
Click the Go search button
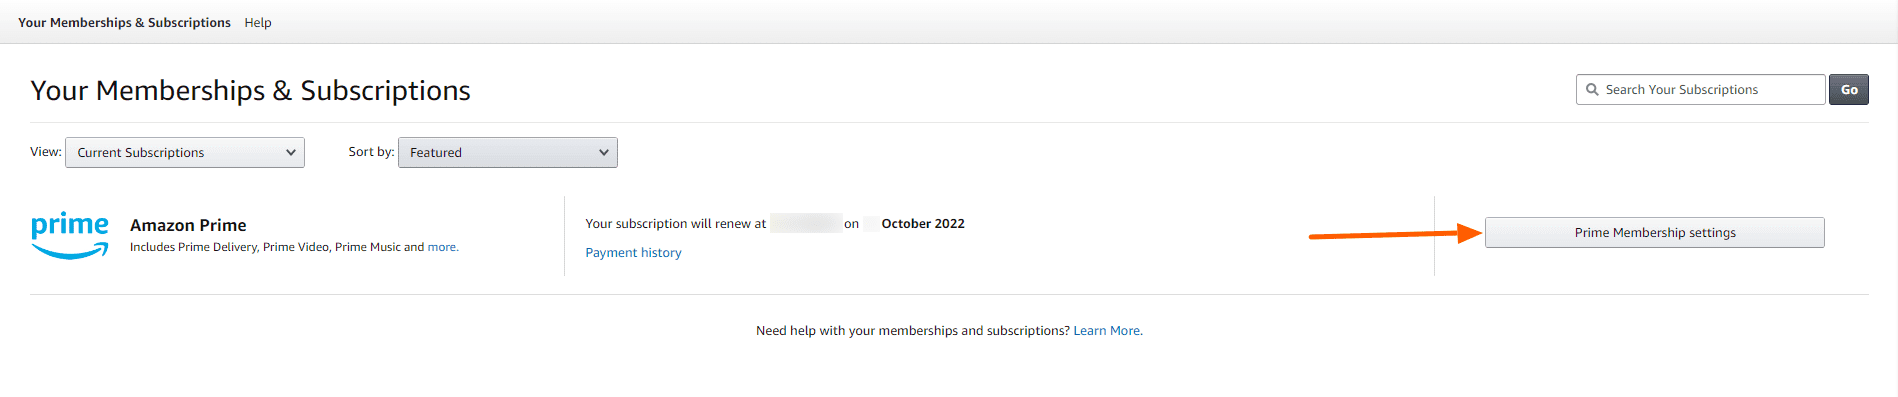[1849, 89]
